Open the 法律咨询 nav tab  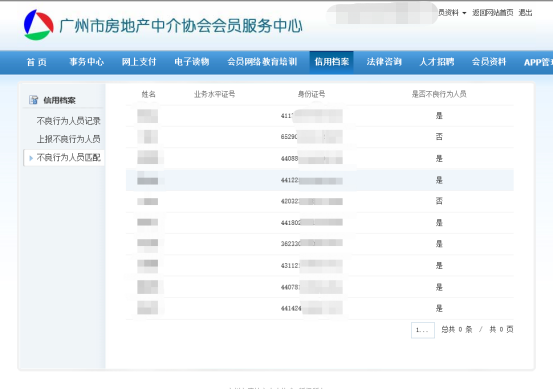pyautogui.click(x=384, y=62)
